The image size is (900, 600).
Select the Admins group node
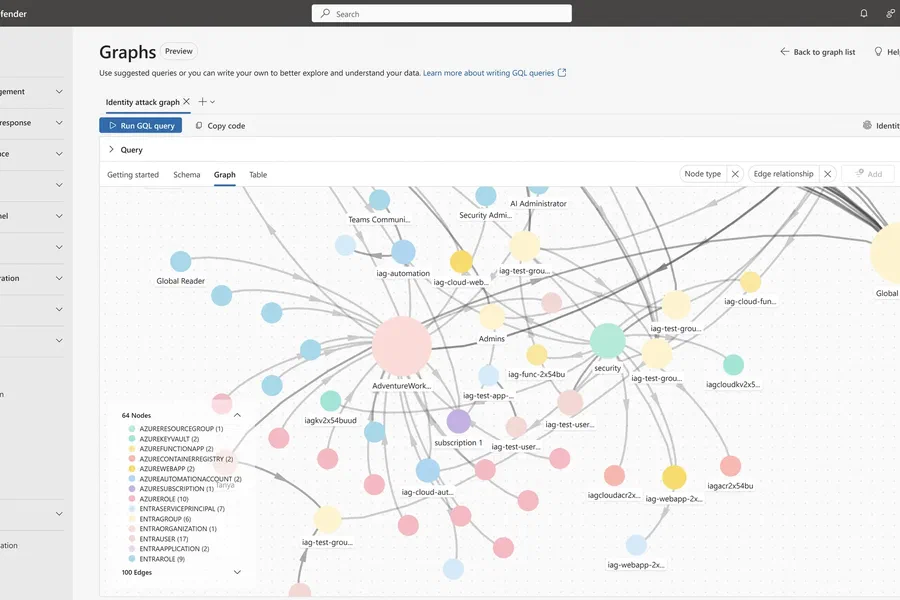(492, 317)
